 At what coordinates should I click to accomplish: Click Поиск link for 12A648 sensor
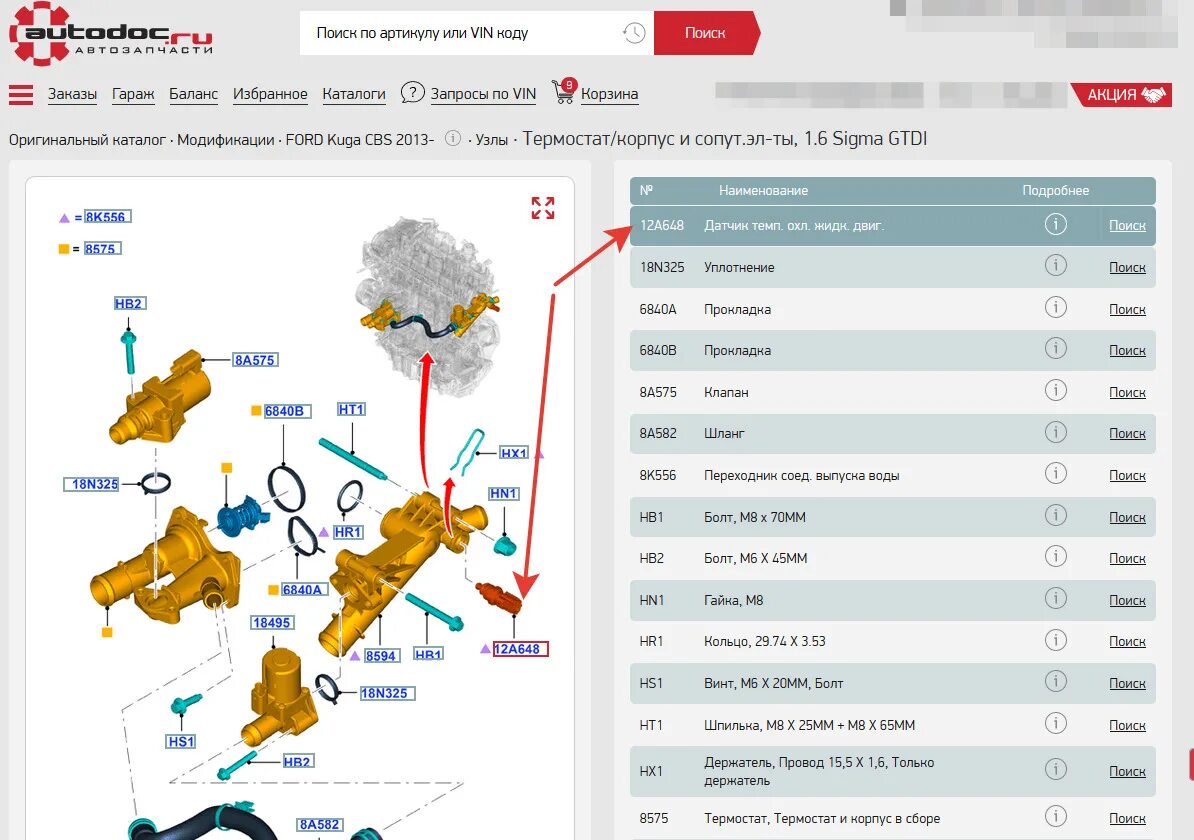(x=1127, y=225)
